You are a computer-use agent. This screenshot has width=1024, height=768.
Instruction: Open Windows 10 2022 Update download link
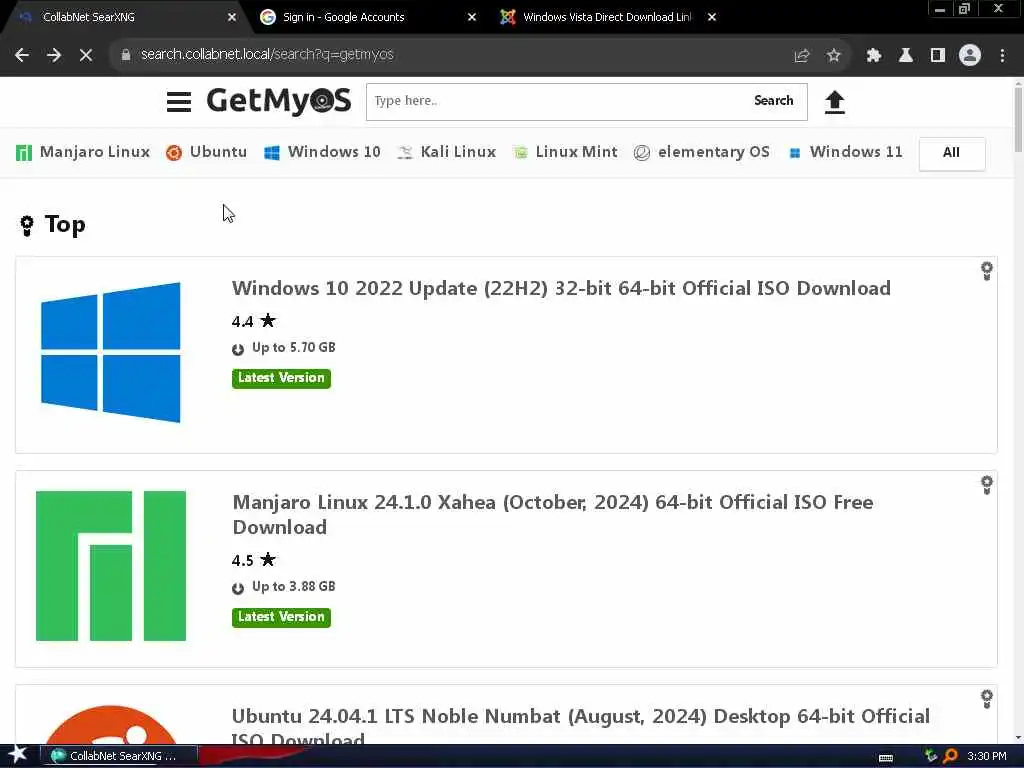point(561,289)
